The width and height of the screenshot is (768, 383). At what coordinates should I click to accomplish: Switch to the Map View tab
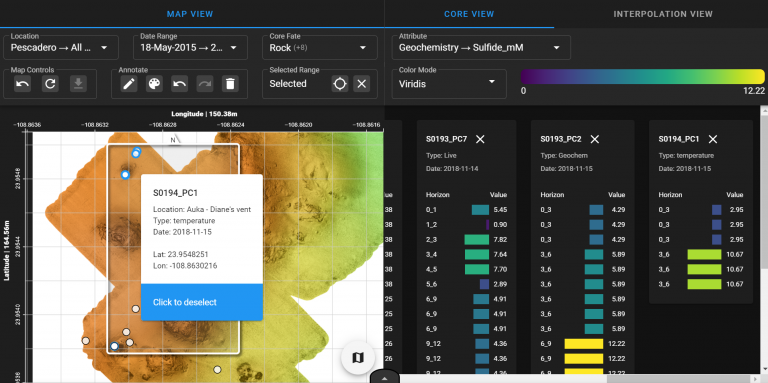(190, 14)
